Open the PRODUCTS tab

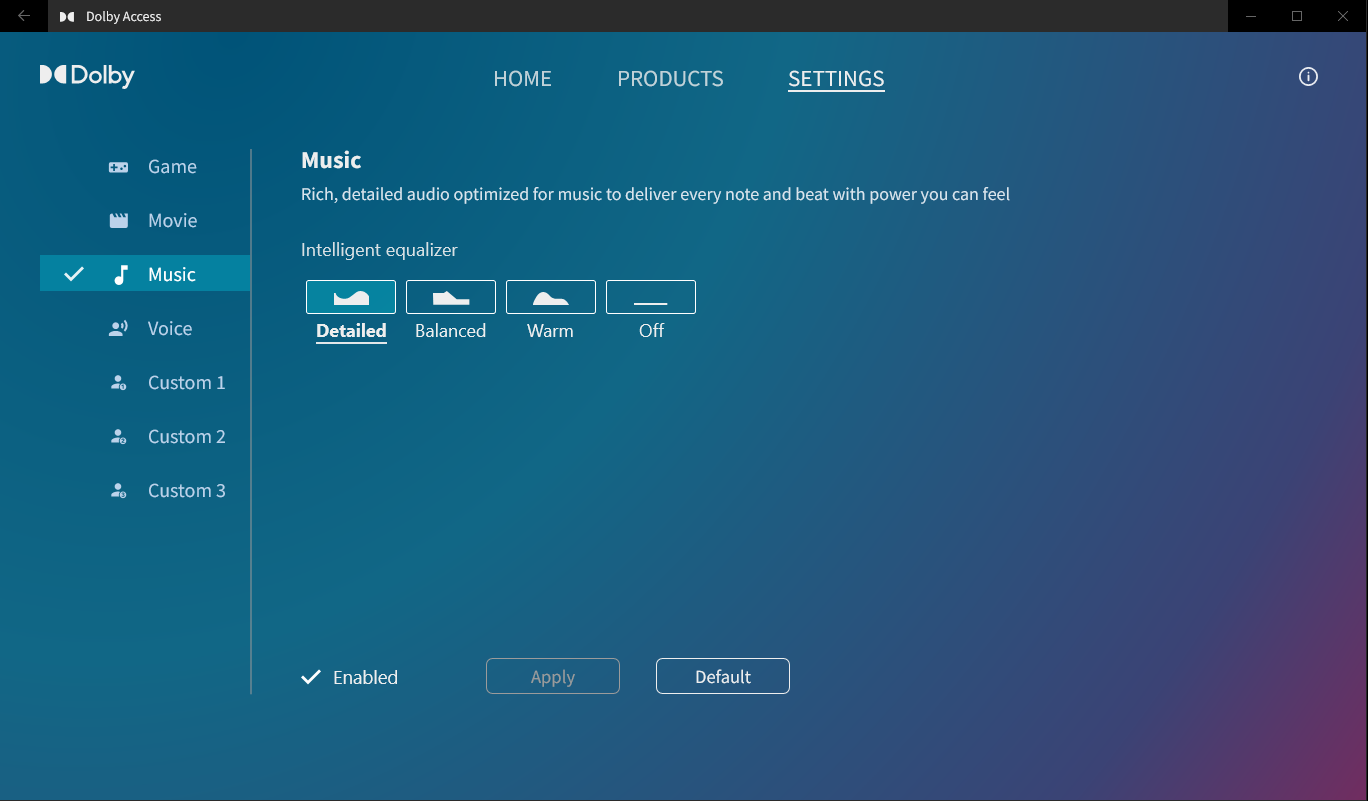click(670, 79)
